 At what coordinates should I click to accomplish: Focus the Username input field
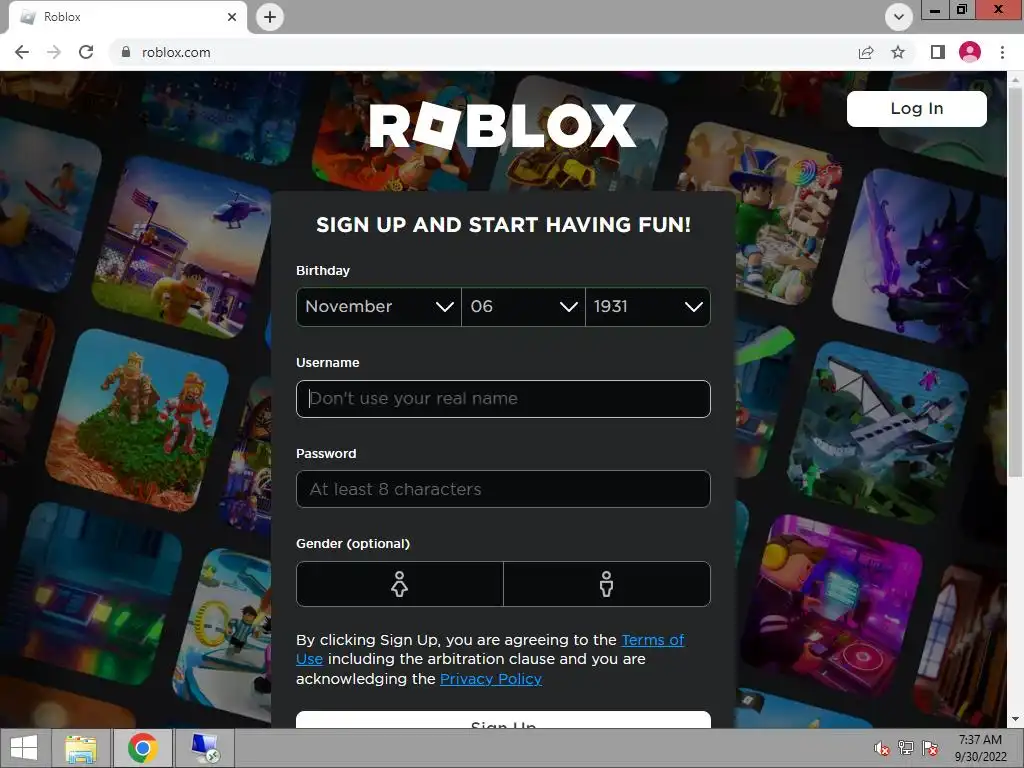503,398
